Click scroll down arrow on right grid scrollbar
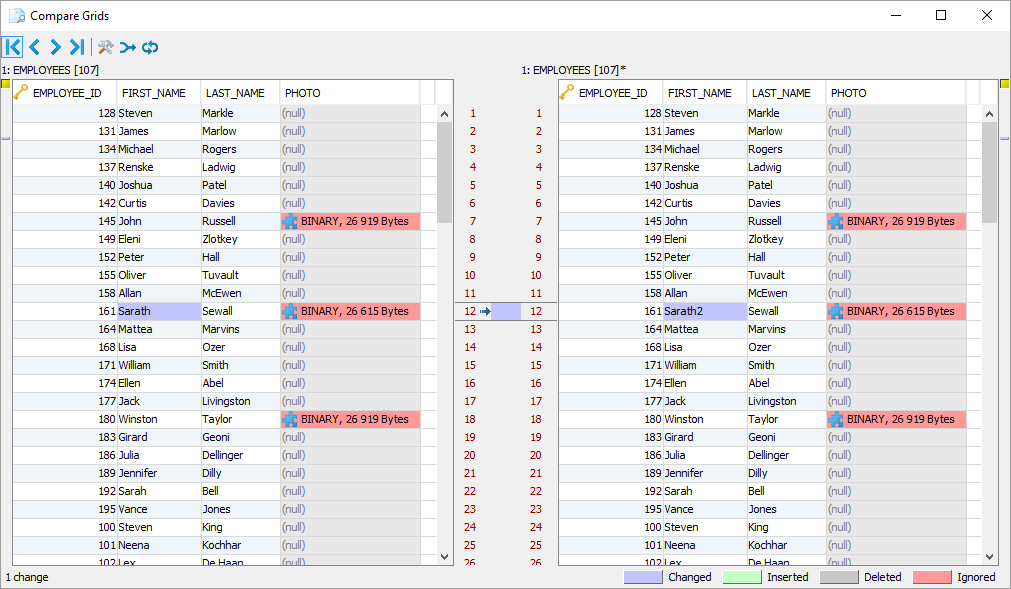 point(990,557)
